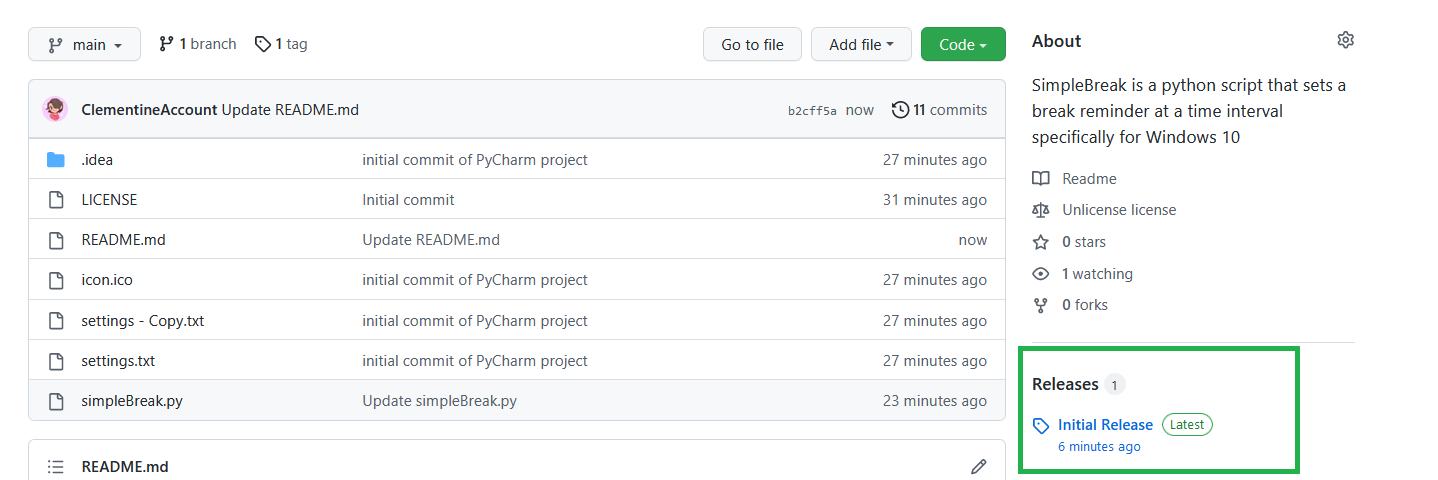The height and width of the screenshot is (480, 1438).
Task: Click the ClementineAccount avatar image
Action: [55, 110]
